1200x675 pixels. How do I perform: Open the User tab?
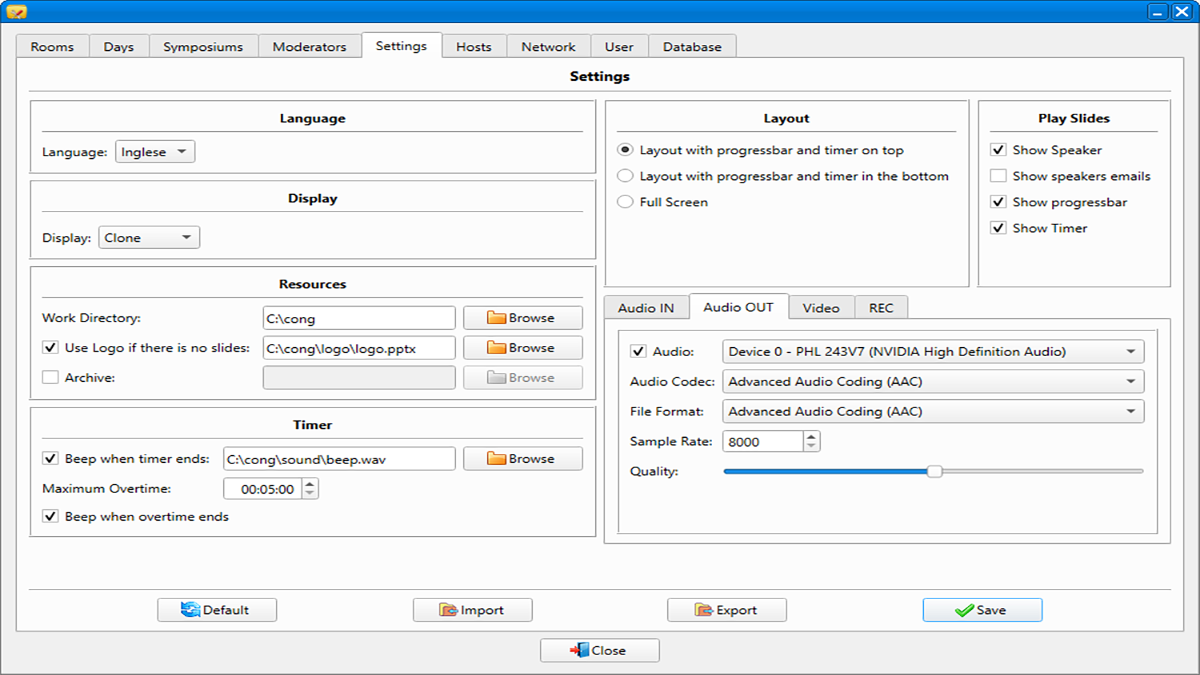click(x=619, y=47)
